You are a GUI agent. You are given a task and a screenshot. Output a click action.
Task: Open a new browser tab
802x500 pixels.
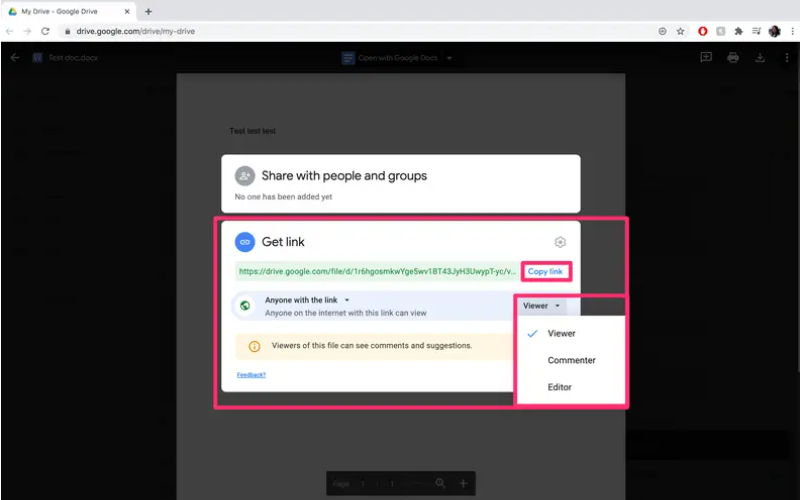(x=148, y=11)
